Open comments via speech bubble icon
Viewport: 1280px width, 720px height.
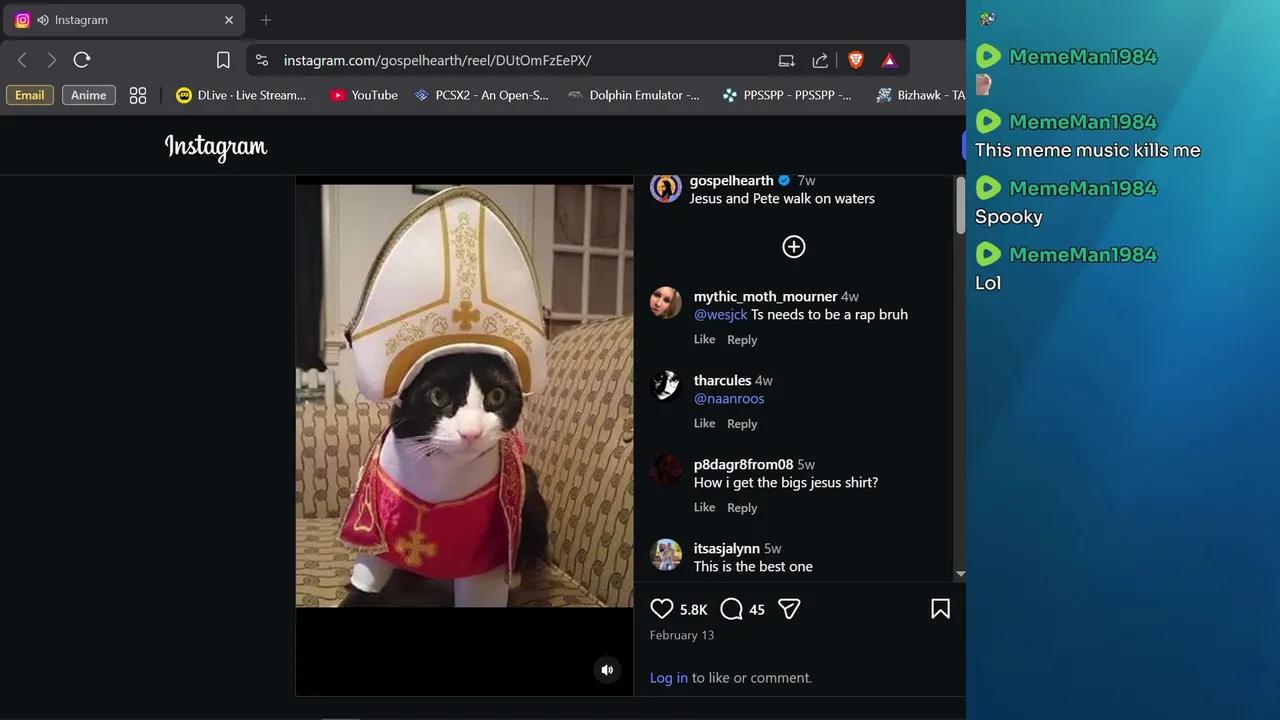(732, 609)
